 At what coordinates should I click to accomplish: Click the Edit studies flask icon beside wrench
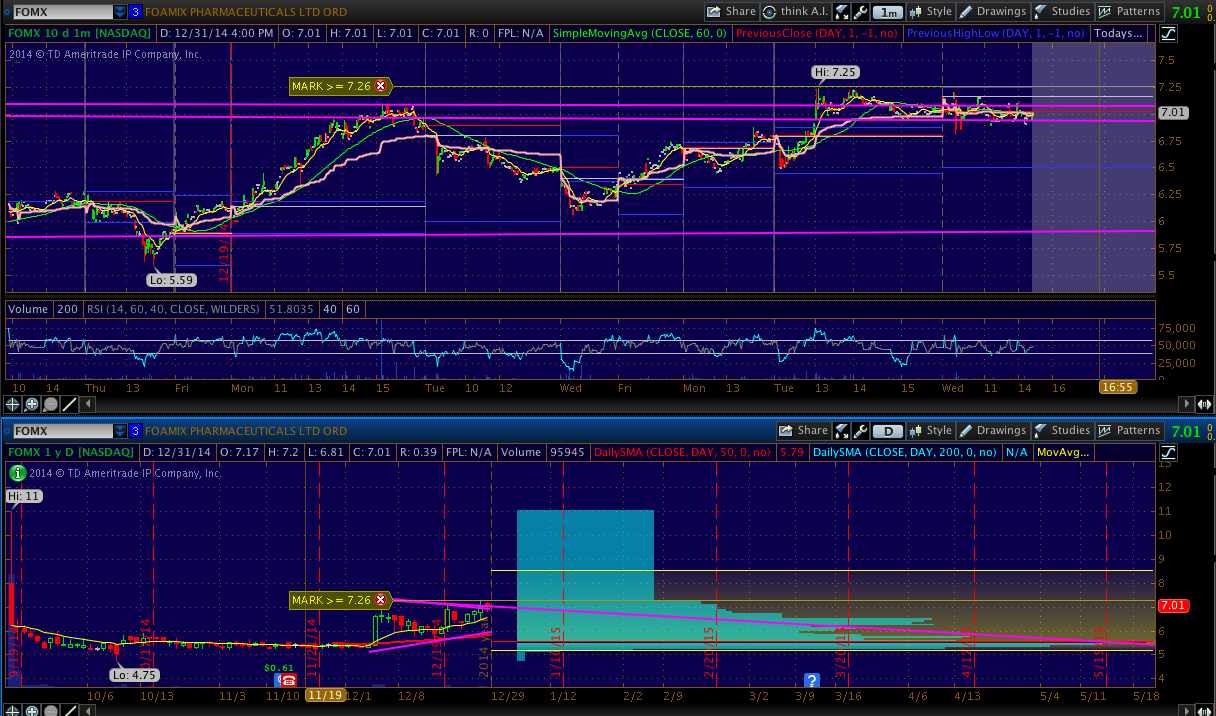coord(841,12)
